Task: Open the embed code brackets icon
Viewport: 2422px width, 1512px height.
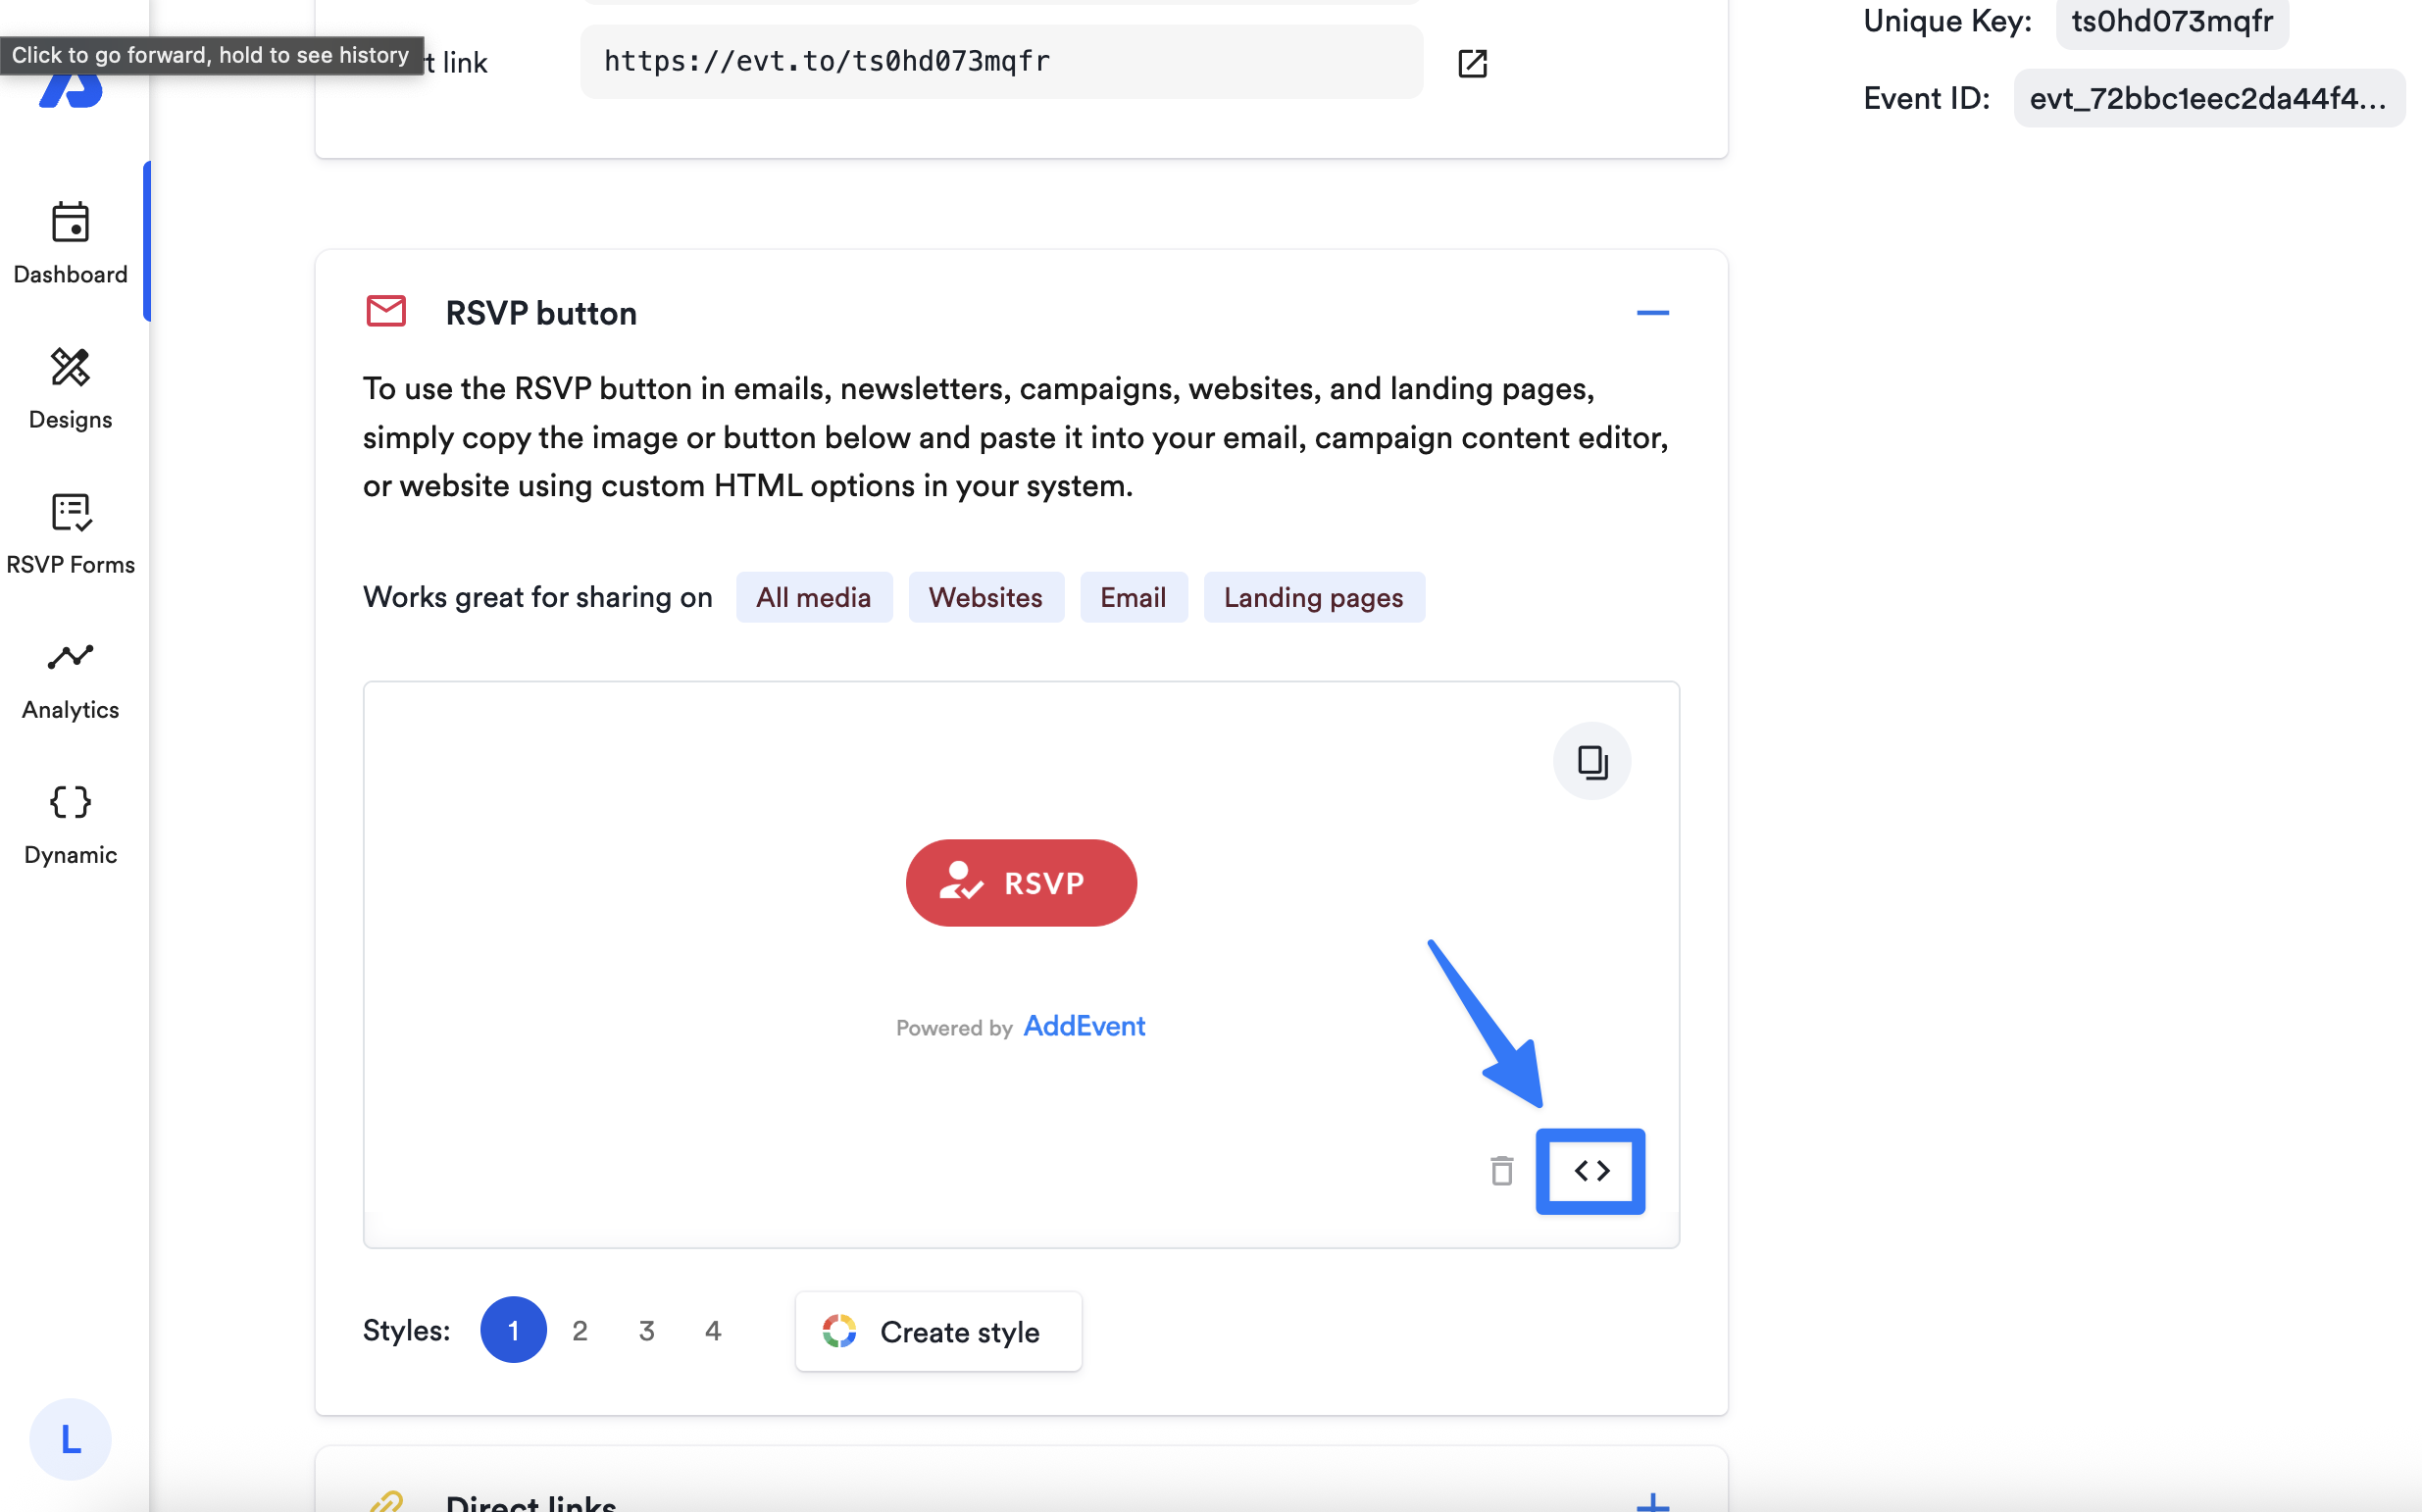Action: pos(1590,1170)
